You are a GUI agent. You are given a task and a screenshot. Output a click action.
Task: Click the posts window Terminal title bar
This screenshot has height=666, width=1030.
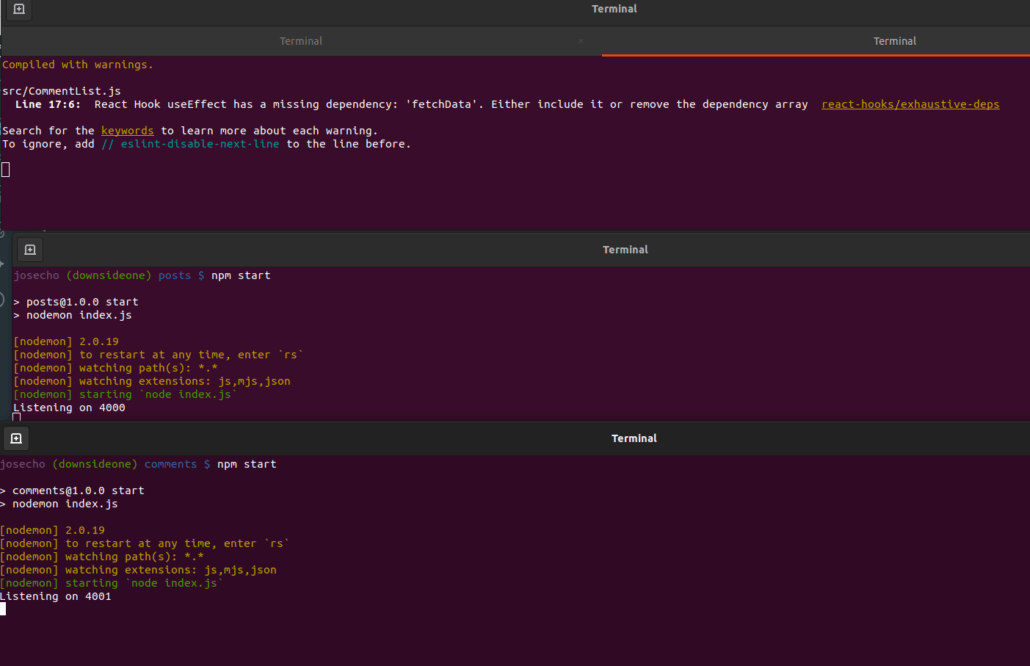coord(625,250)
